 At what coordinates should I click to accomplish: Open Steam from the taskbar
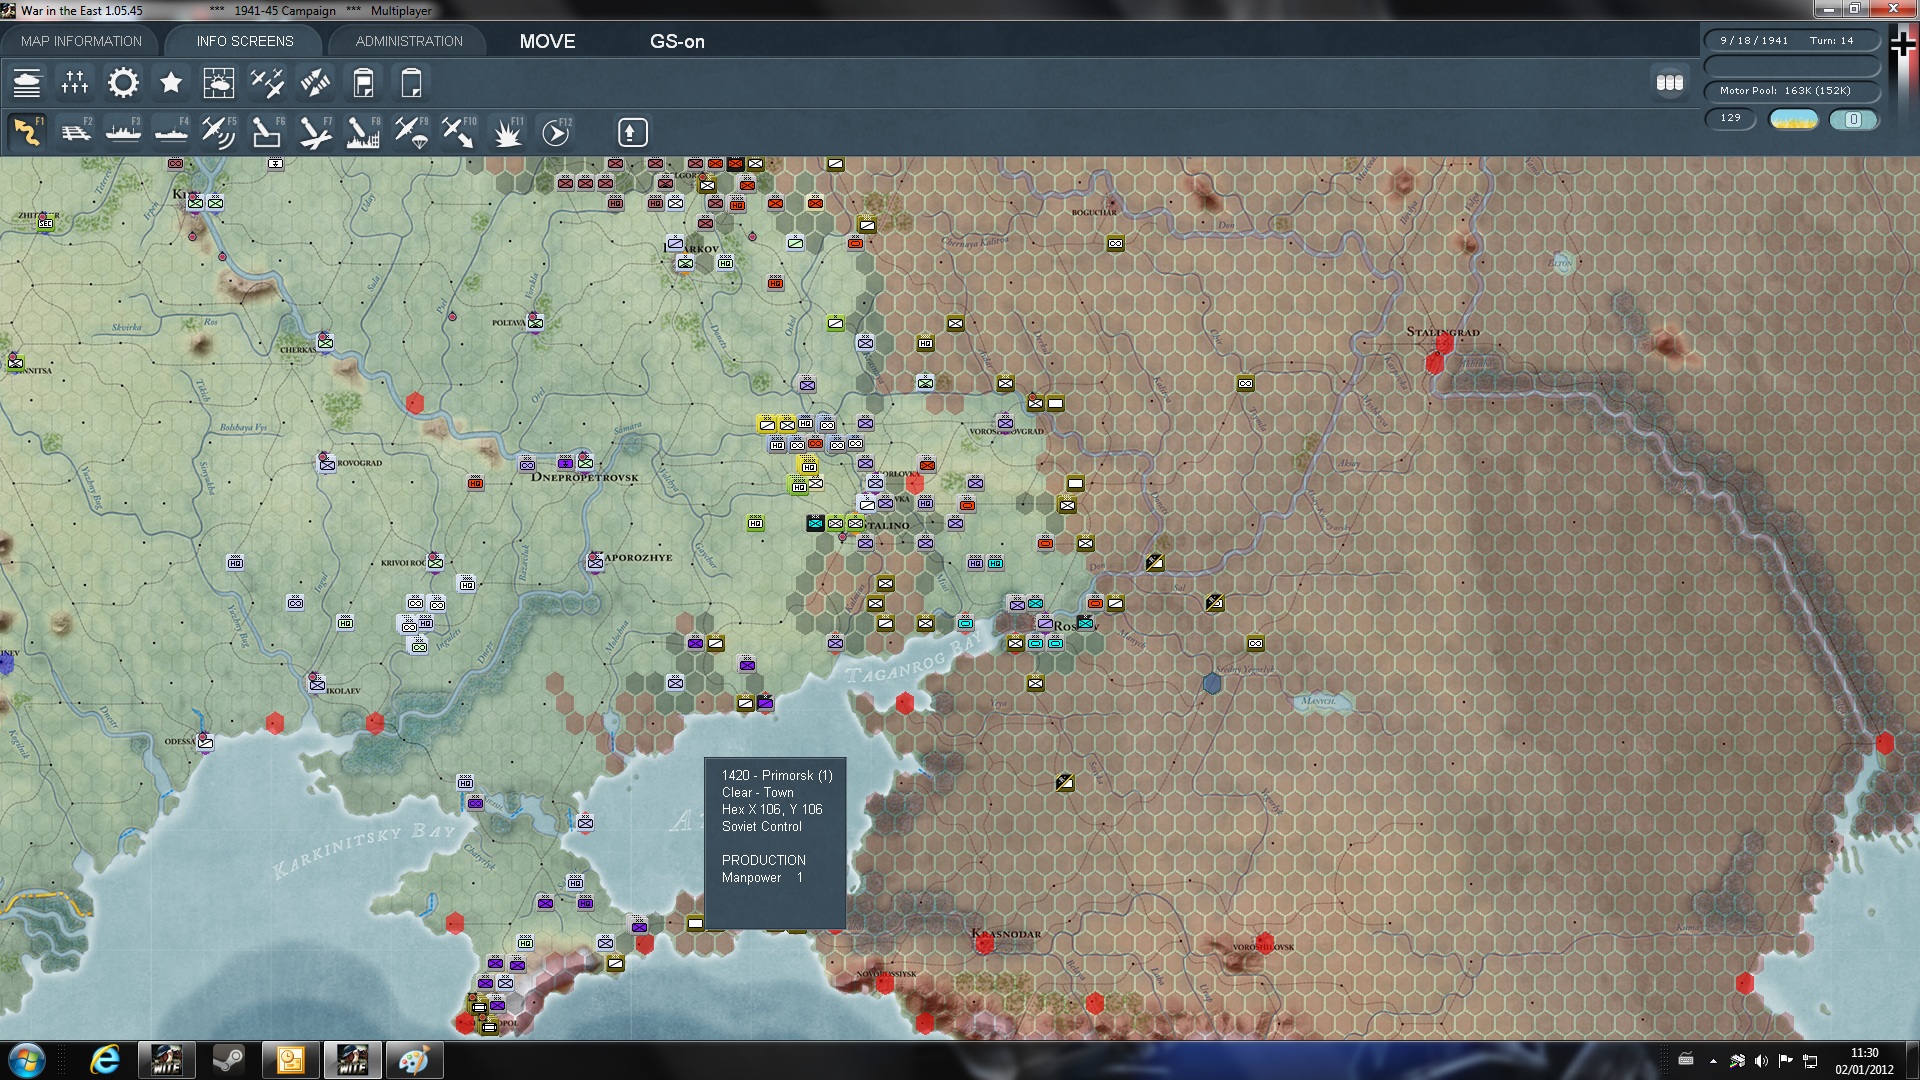pyautogui.click(x=228, y=1060)
